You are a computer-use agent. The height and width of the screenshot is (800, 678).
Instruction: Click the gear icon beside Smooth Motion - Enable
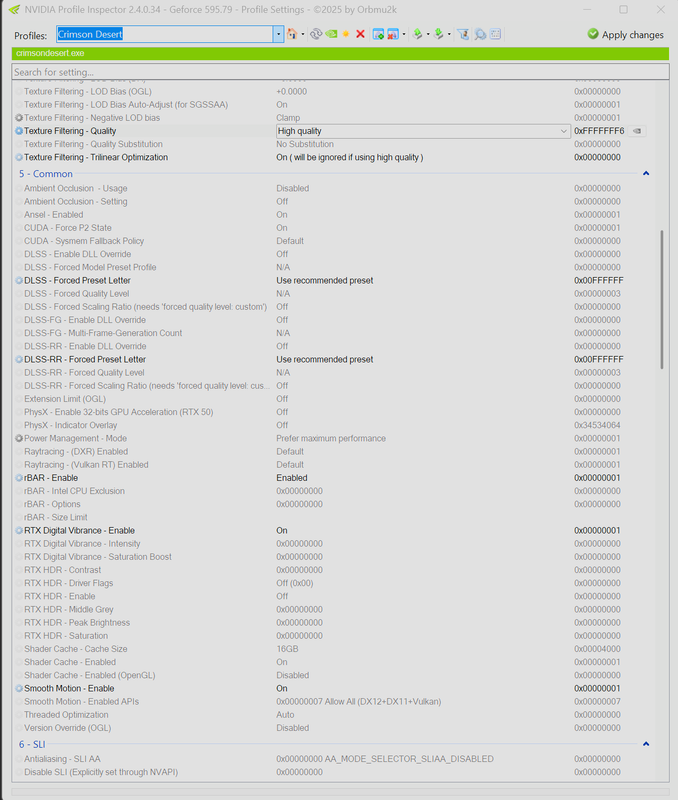click(19, 688)
